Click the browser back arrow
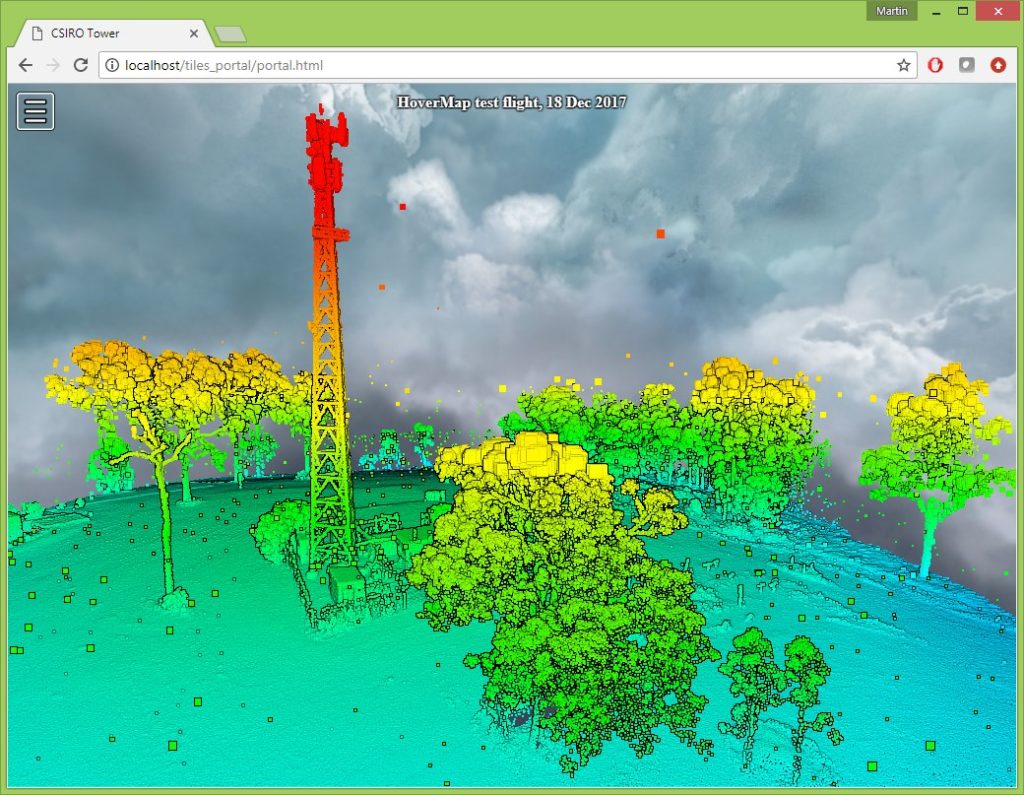This screenshot has width=1024, height=795. (24, 65)
